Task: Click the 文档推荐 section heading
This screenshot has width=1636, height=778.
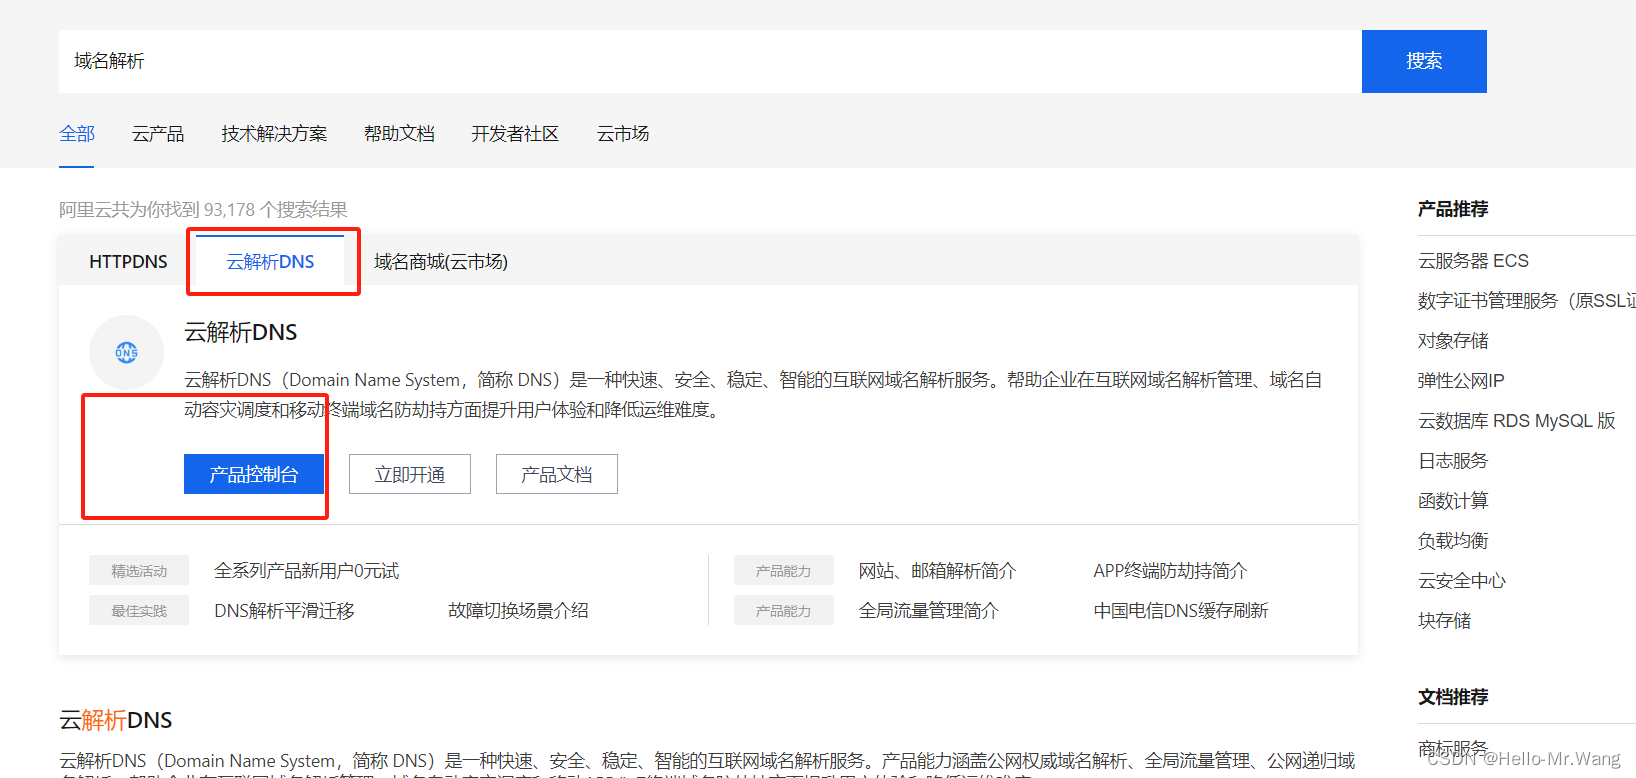Action: click(1453, 697)
